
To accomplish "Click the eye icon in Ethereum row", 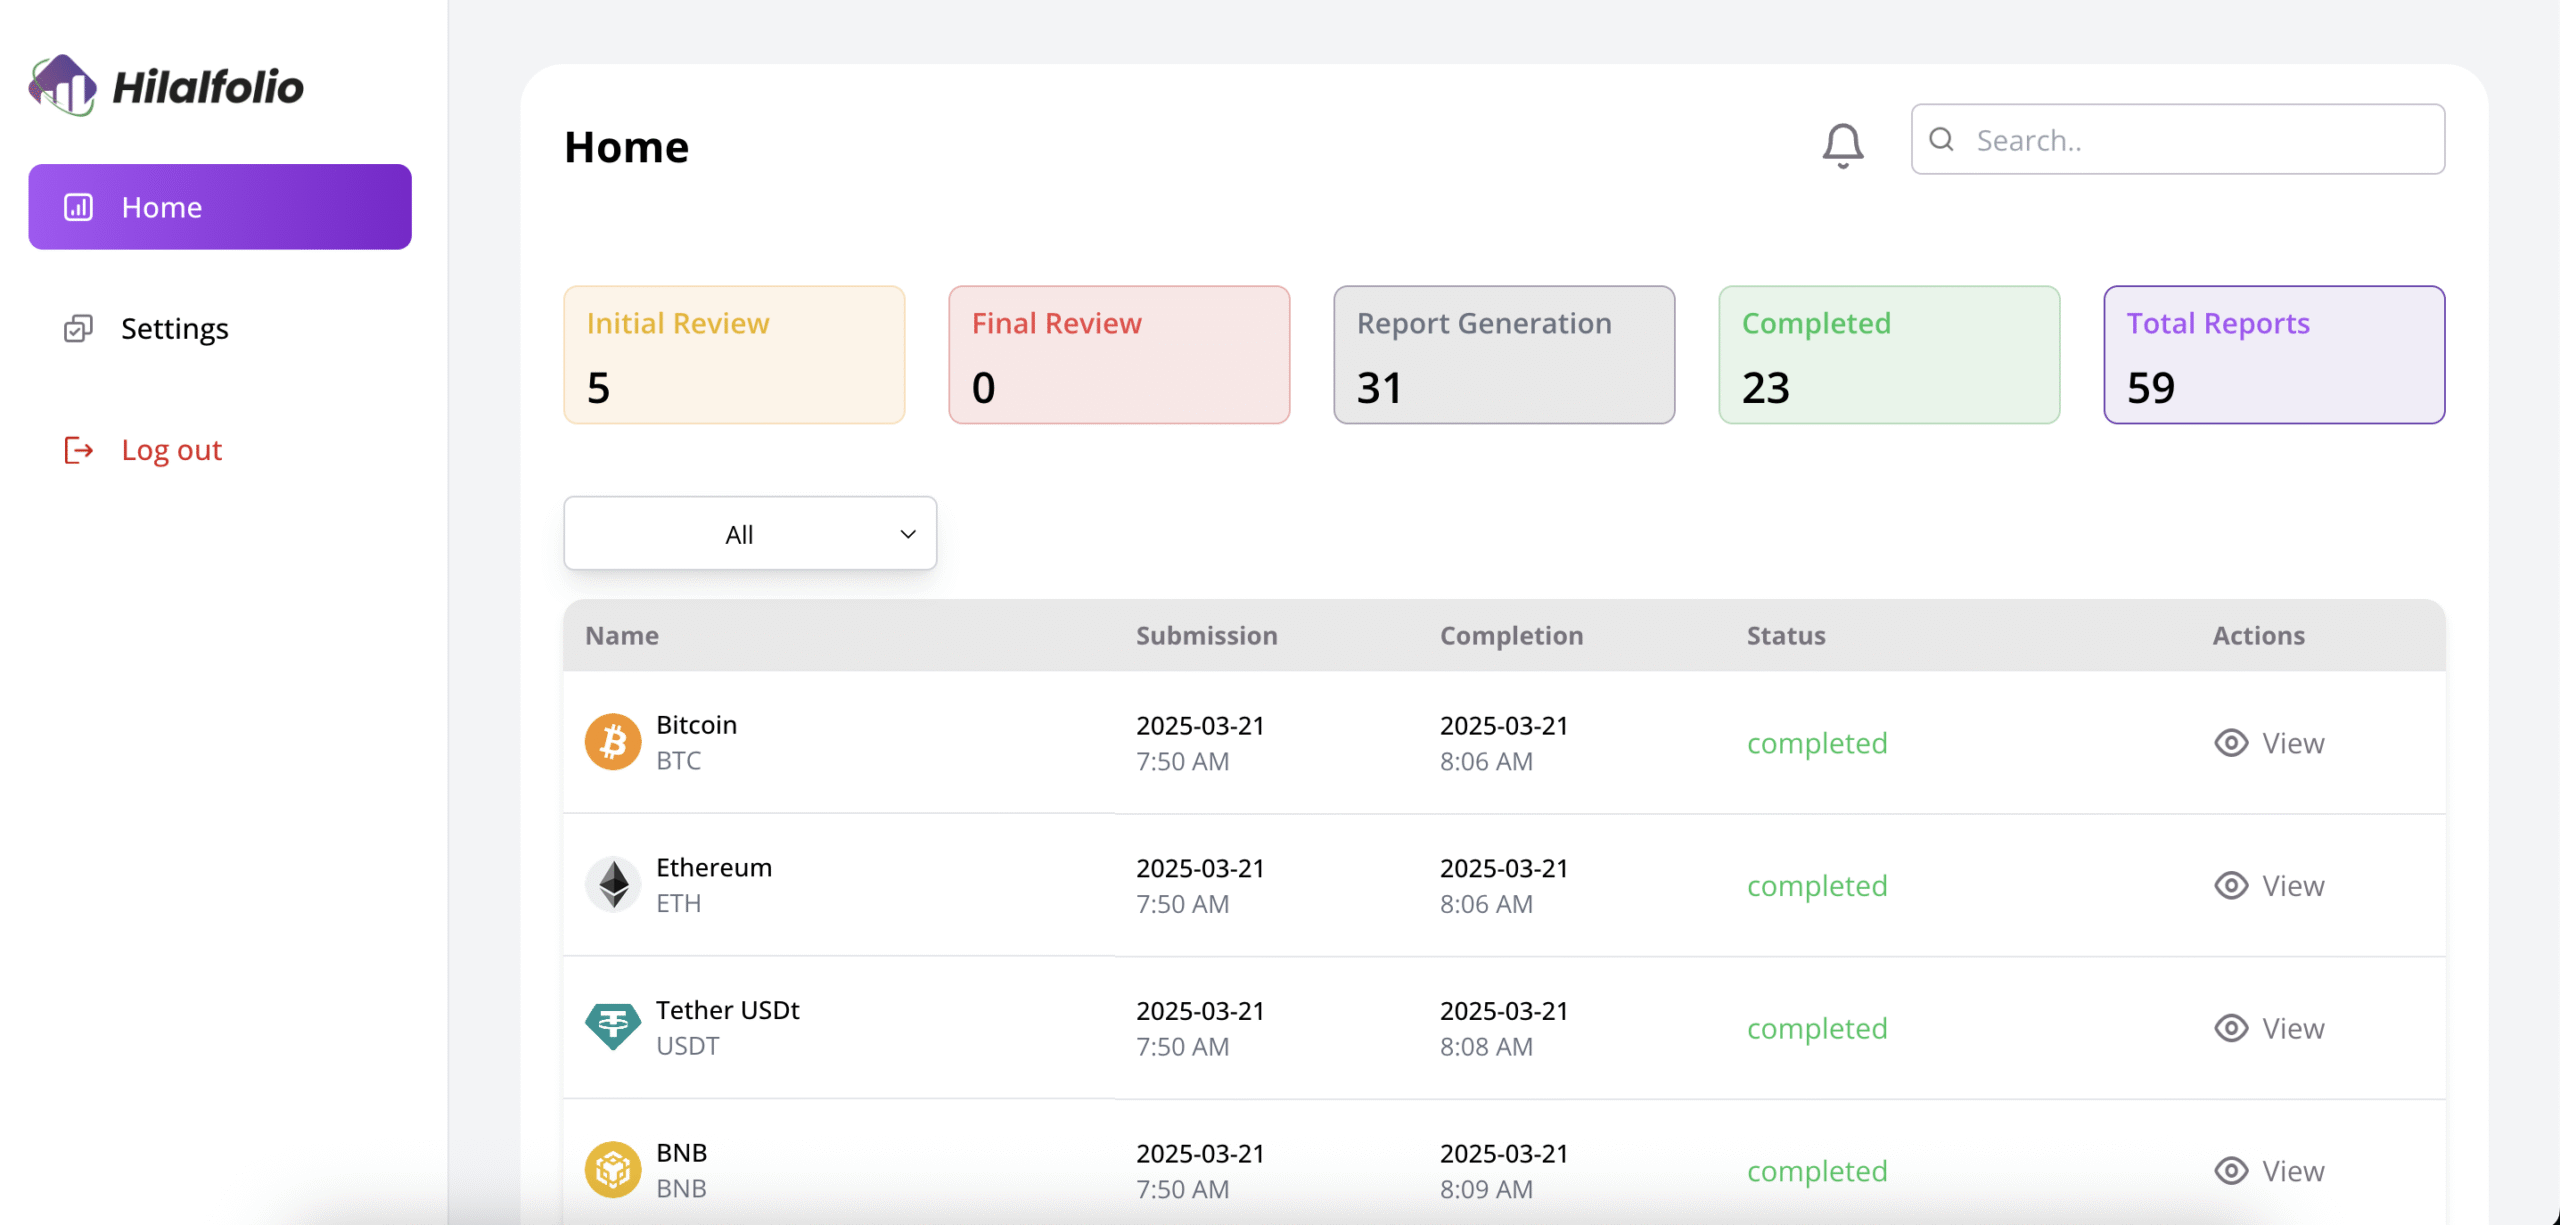I will click(2231, 886).
